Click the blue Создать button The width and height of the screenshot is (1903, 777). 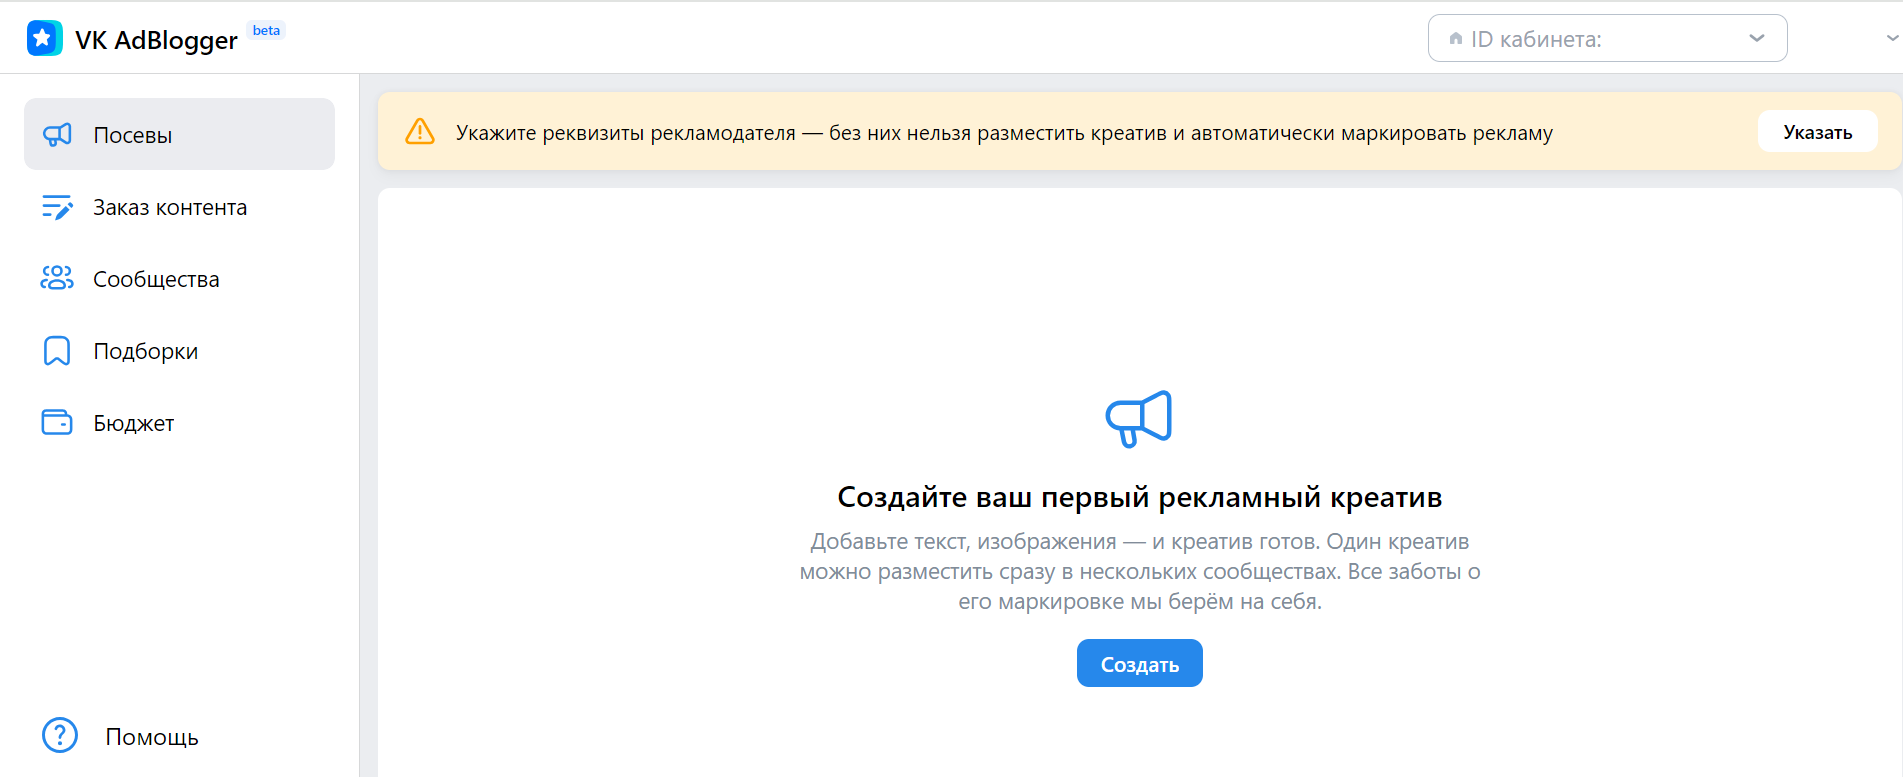pyautogui.click(x=1139, y=663)
